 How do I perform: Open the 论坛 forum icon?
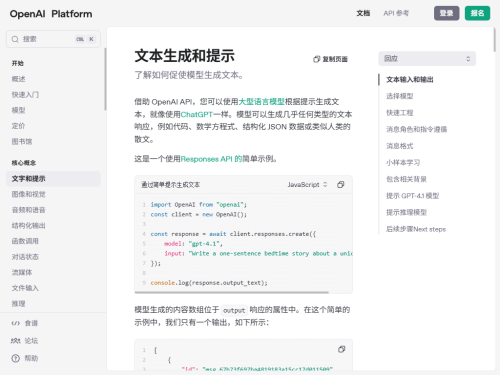(x=16, y=341)
